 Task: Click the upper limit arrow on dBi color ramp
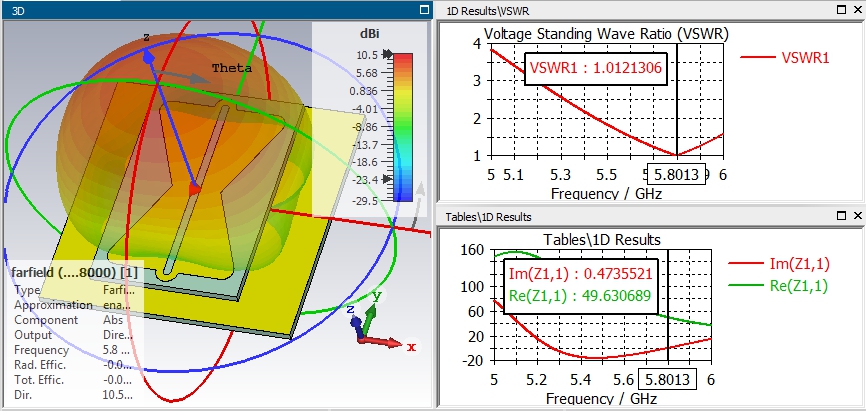pos(388,54)
